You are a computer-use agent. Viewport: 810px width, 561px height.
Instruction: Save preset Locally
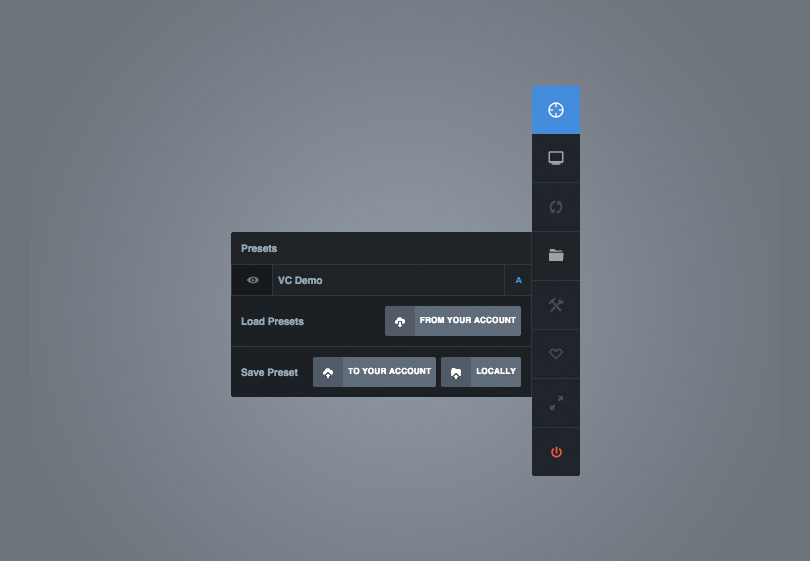click(x=481, y=372)
